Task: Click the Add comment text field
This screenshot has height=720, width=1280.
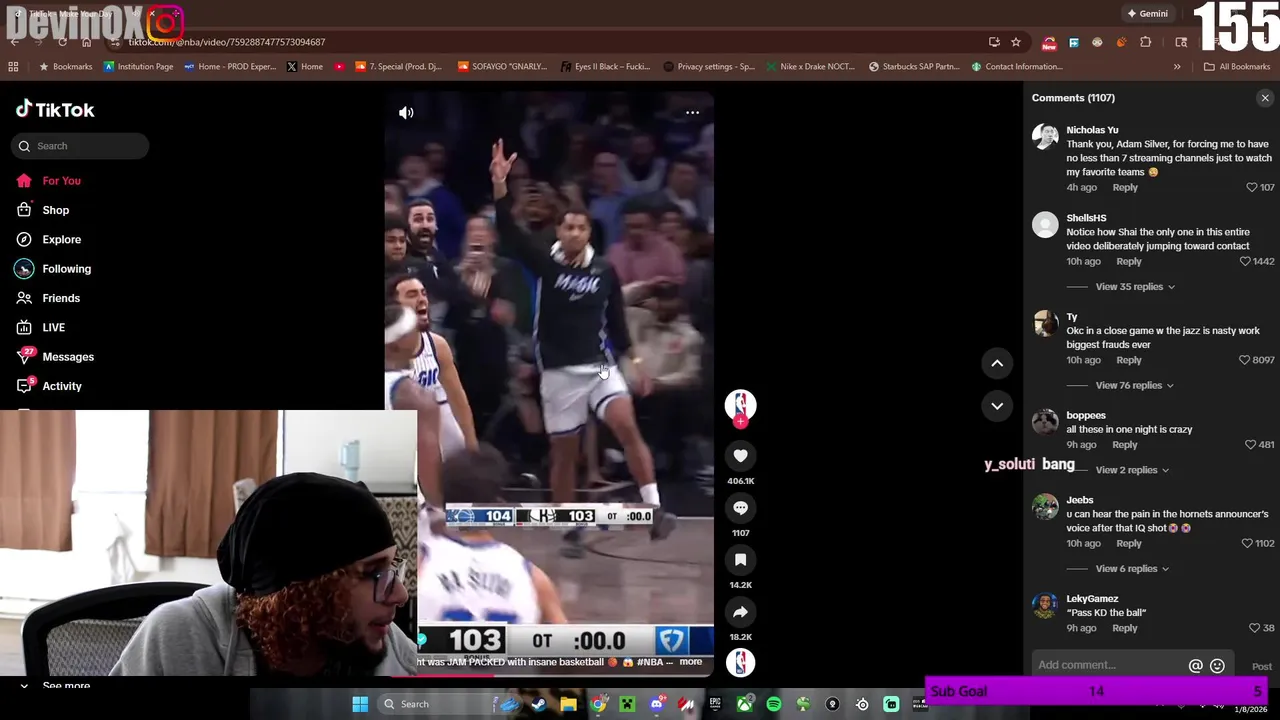Action: pos(1110,665)
